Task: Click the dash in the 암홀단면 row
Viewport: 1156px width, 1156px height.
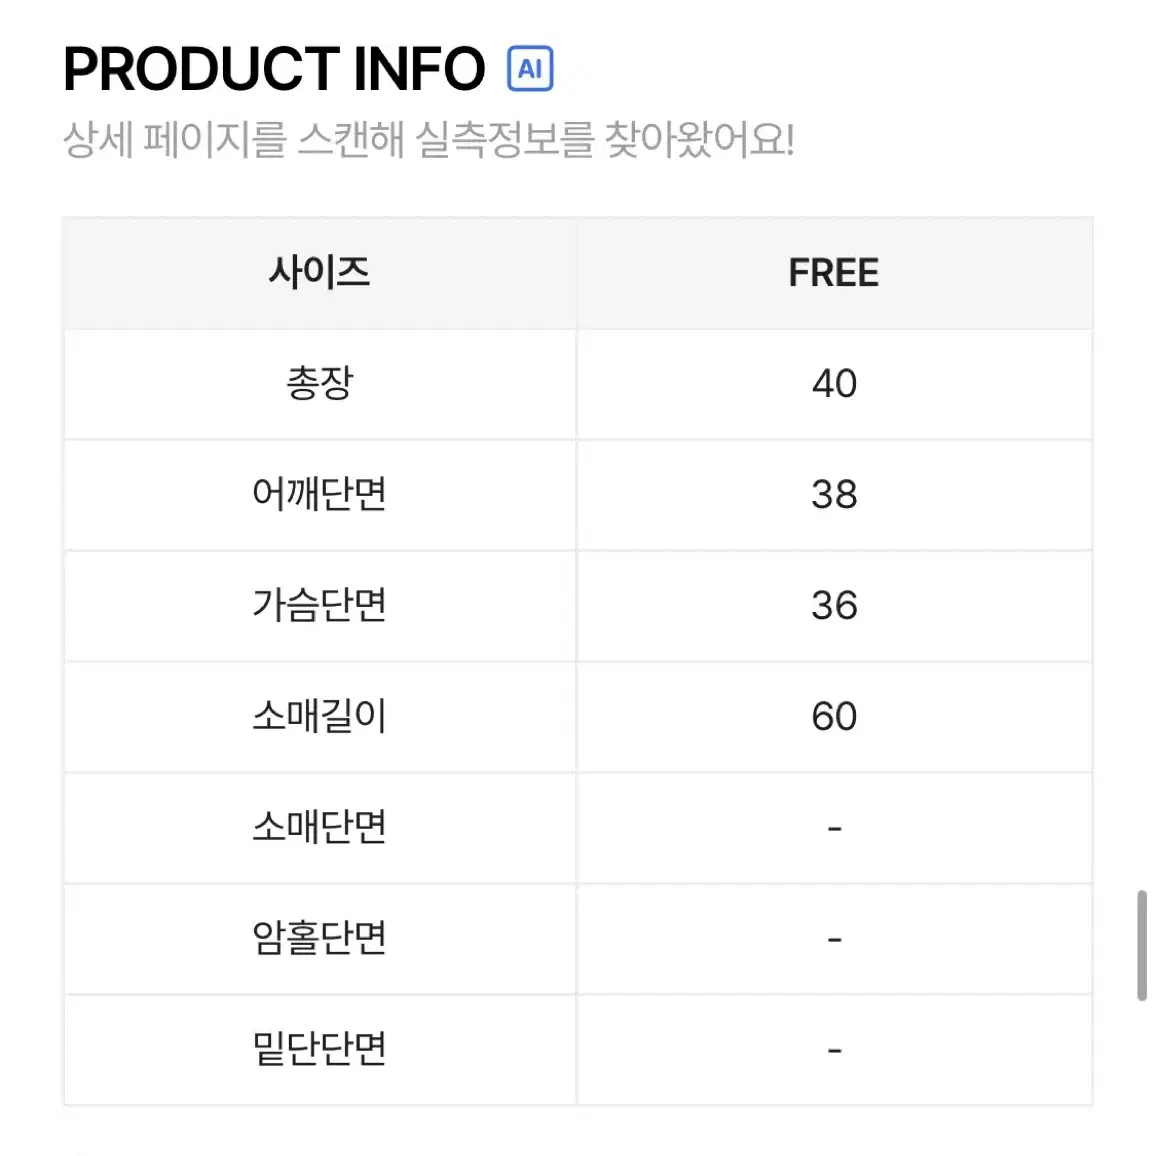Action: click(835, 939)
